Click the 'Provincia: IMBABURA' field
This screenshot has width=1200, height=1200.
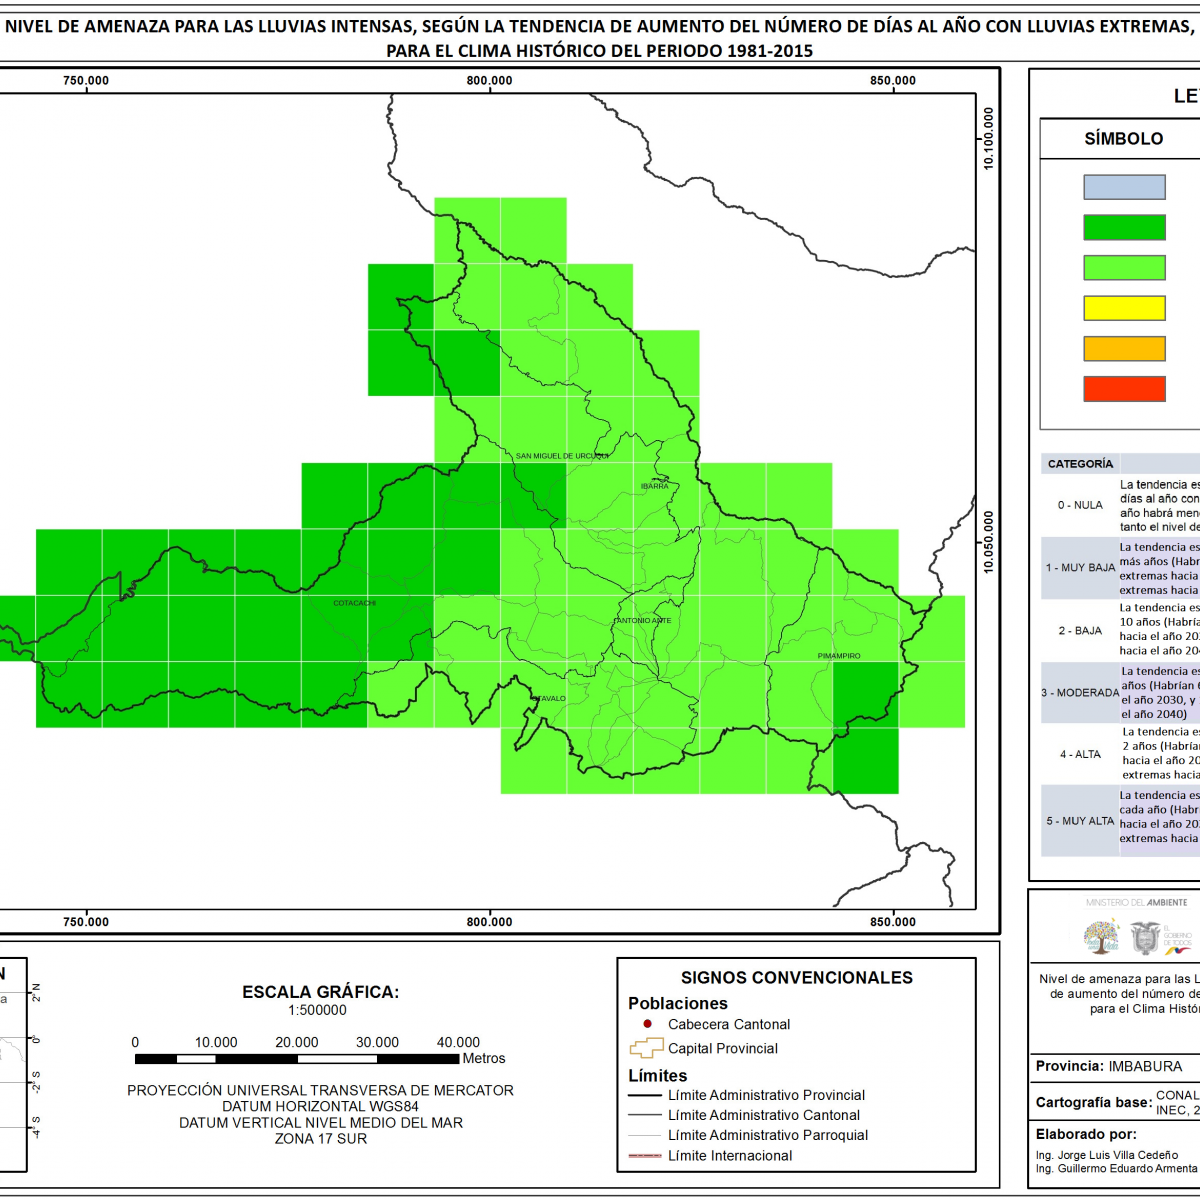[x=1109, y=1066]
